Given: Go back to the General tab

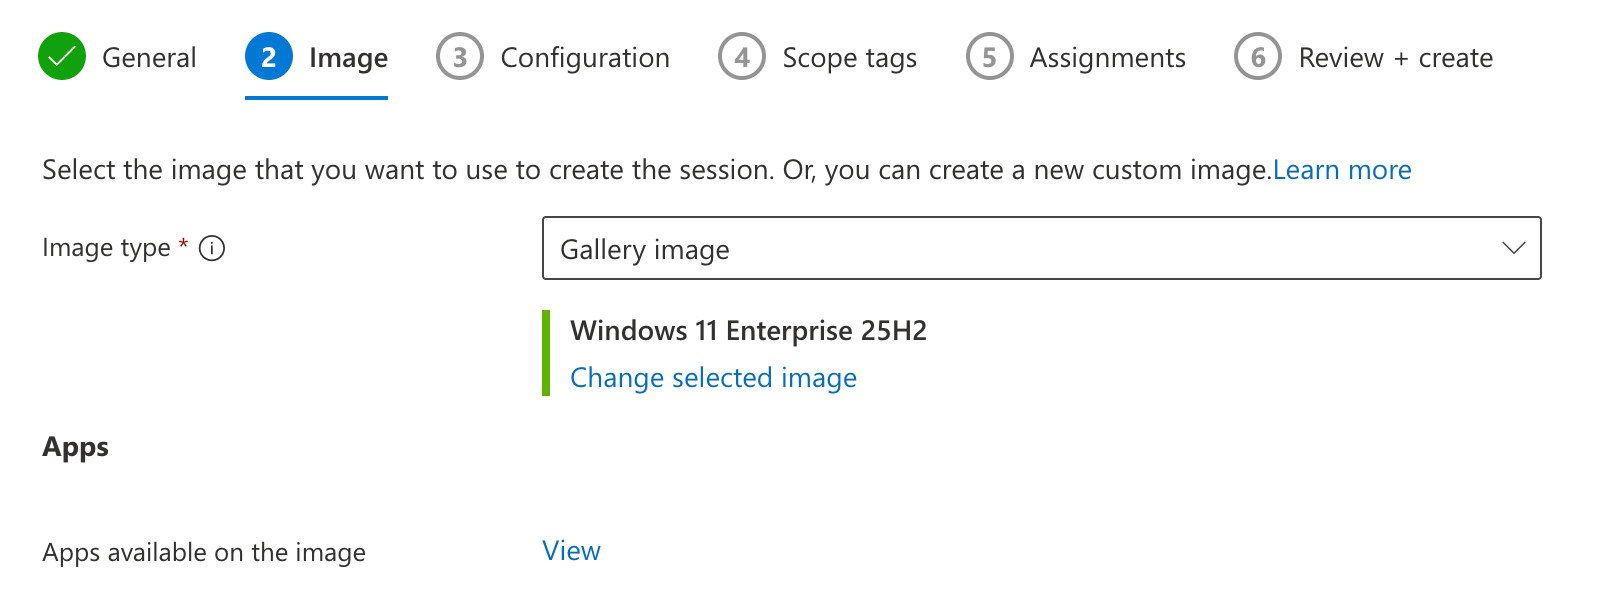Looking at the screenshot, I should tap(149, 58).
